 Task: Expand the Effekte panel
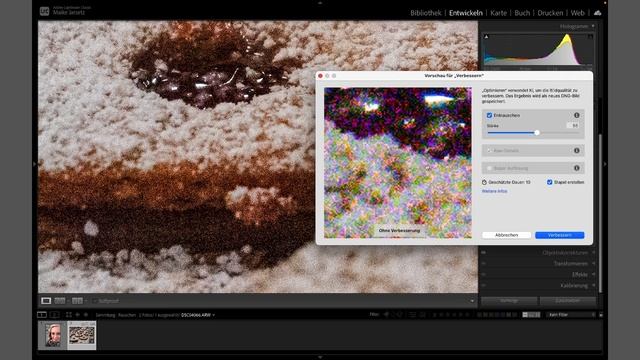pos(593,275)
